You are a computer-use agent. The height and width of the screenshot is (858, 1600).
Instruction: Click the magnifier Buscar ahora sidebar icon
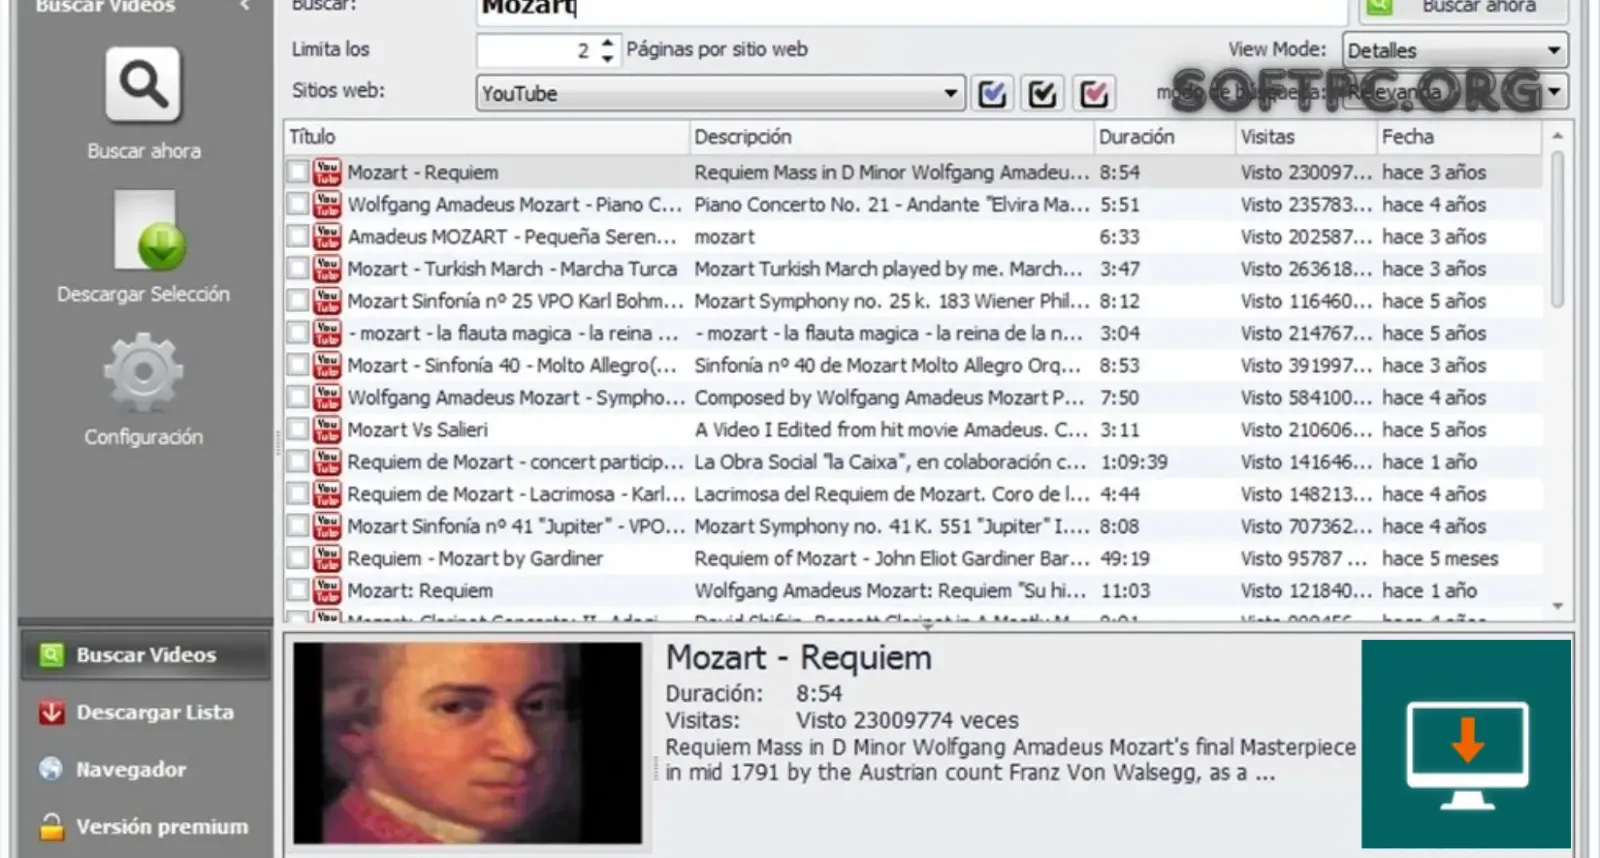pos(143,85)
